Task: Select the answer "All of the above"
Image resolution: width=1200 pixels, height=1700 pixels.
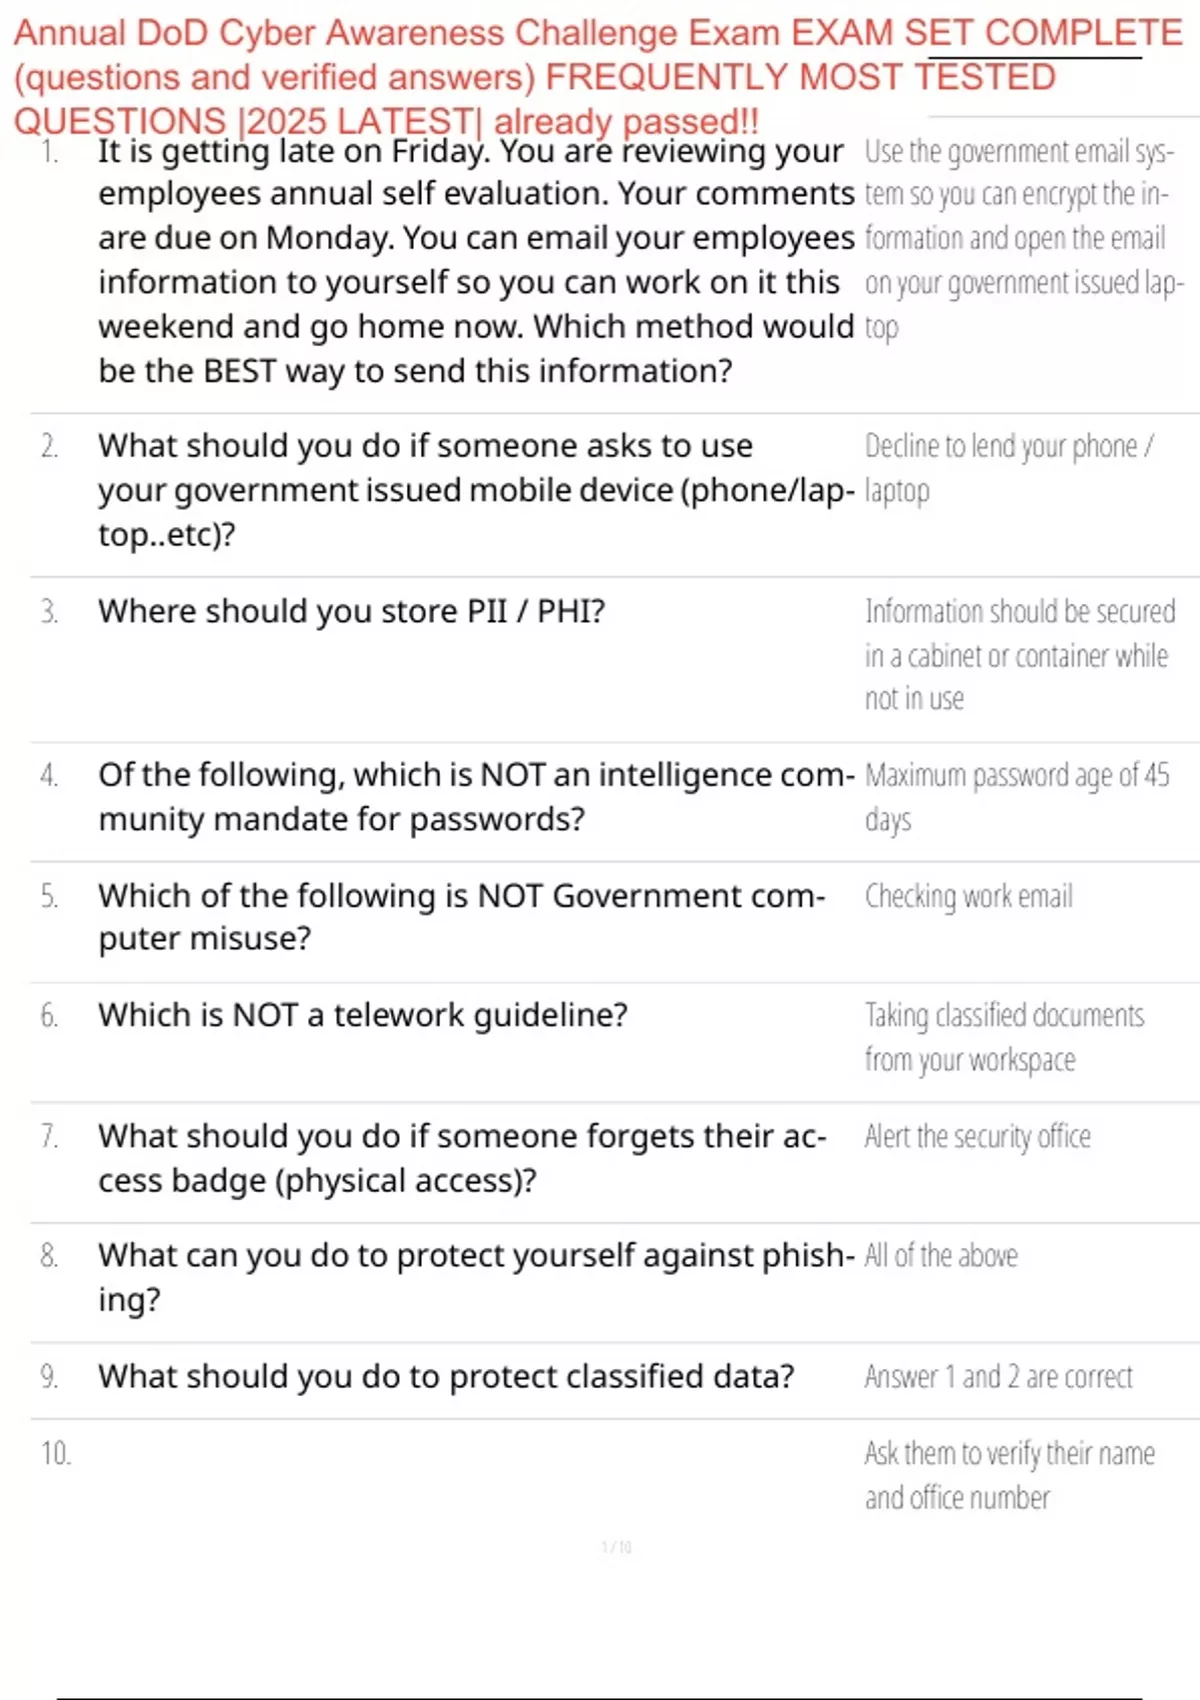Action: click(x=941, y=1256)
